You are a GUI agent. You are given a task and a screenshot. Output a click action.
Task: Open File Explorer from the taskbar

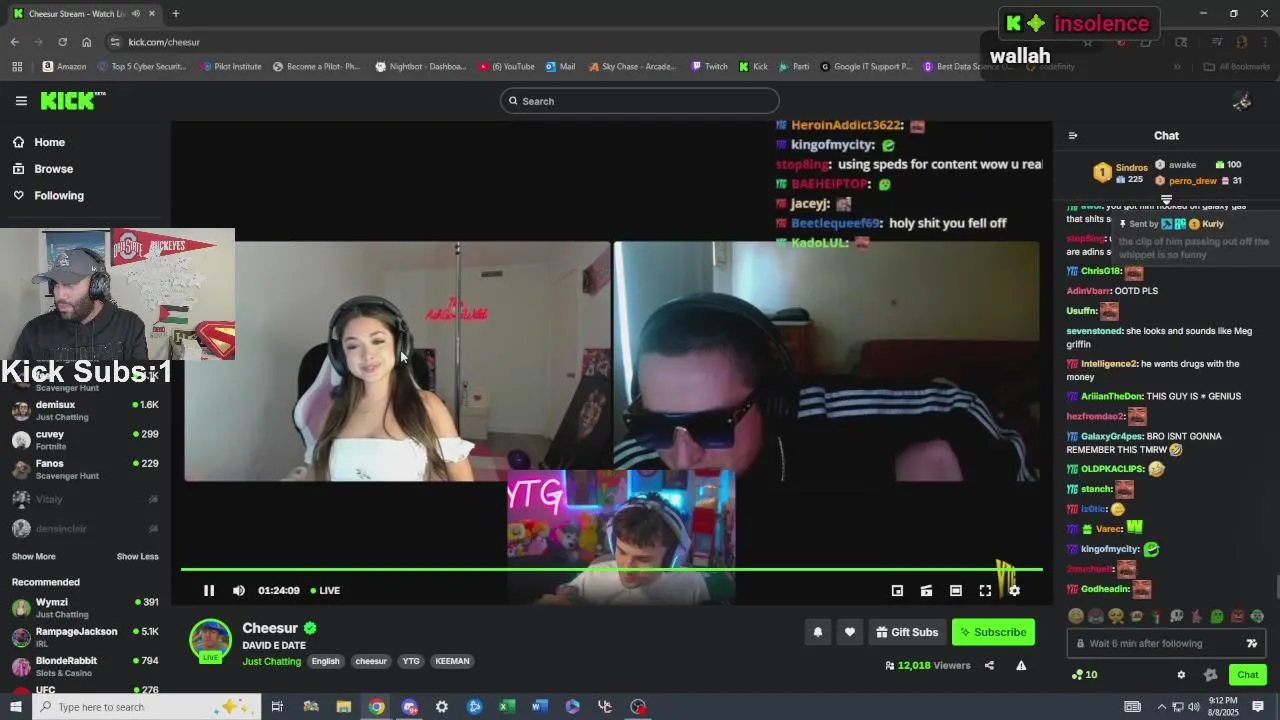pos(343,707)
